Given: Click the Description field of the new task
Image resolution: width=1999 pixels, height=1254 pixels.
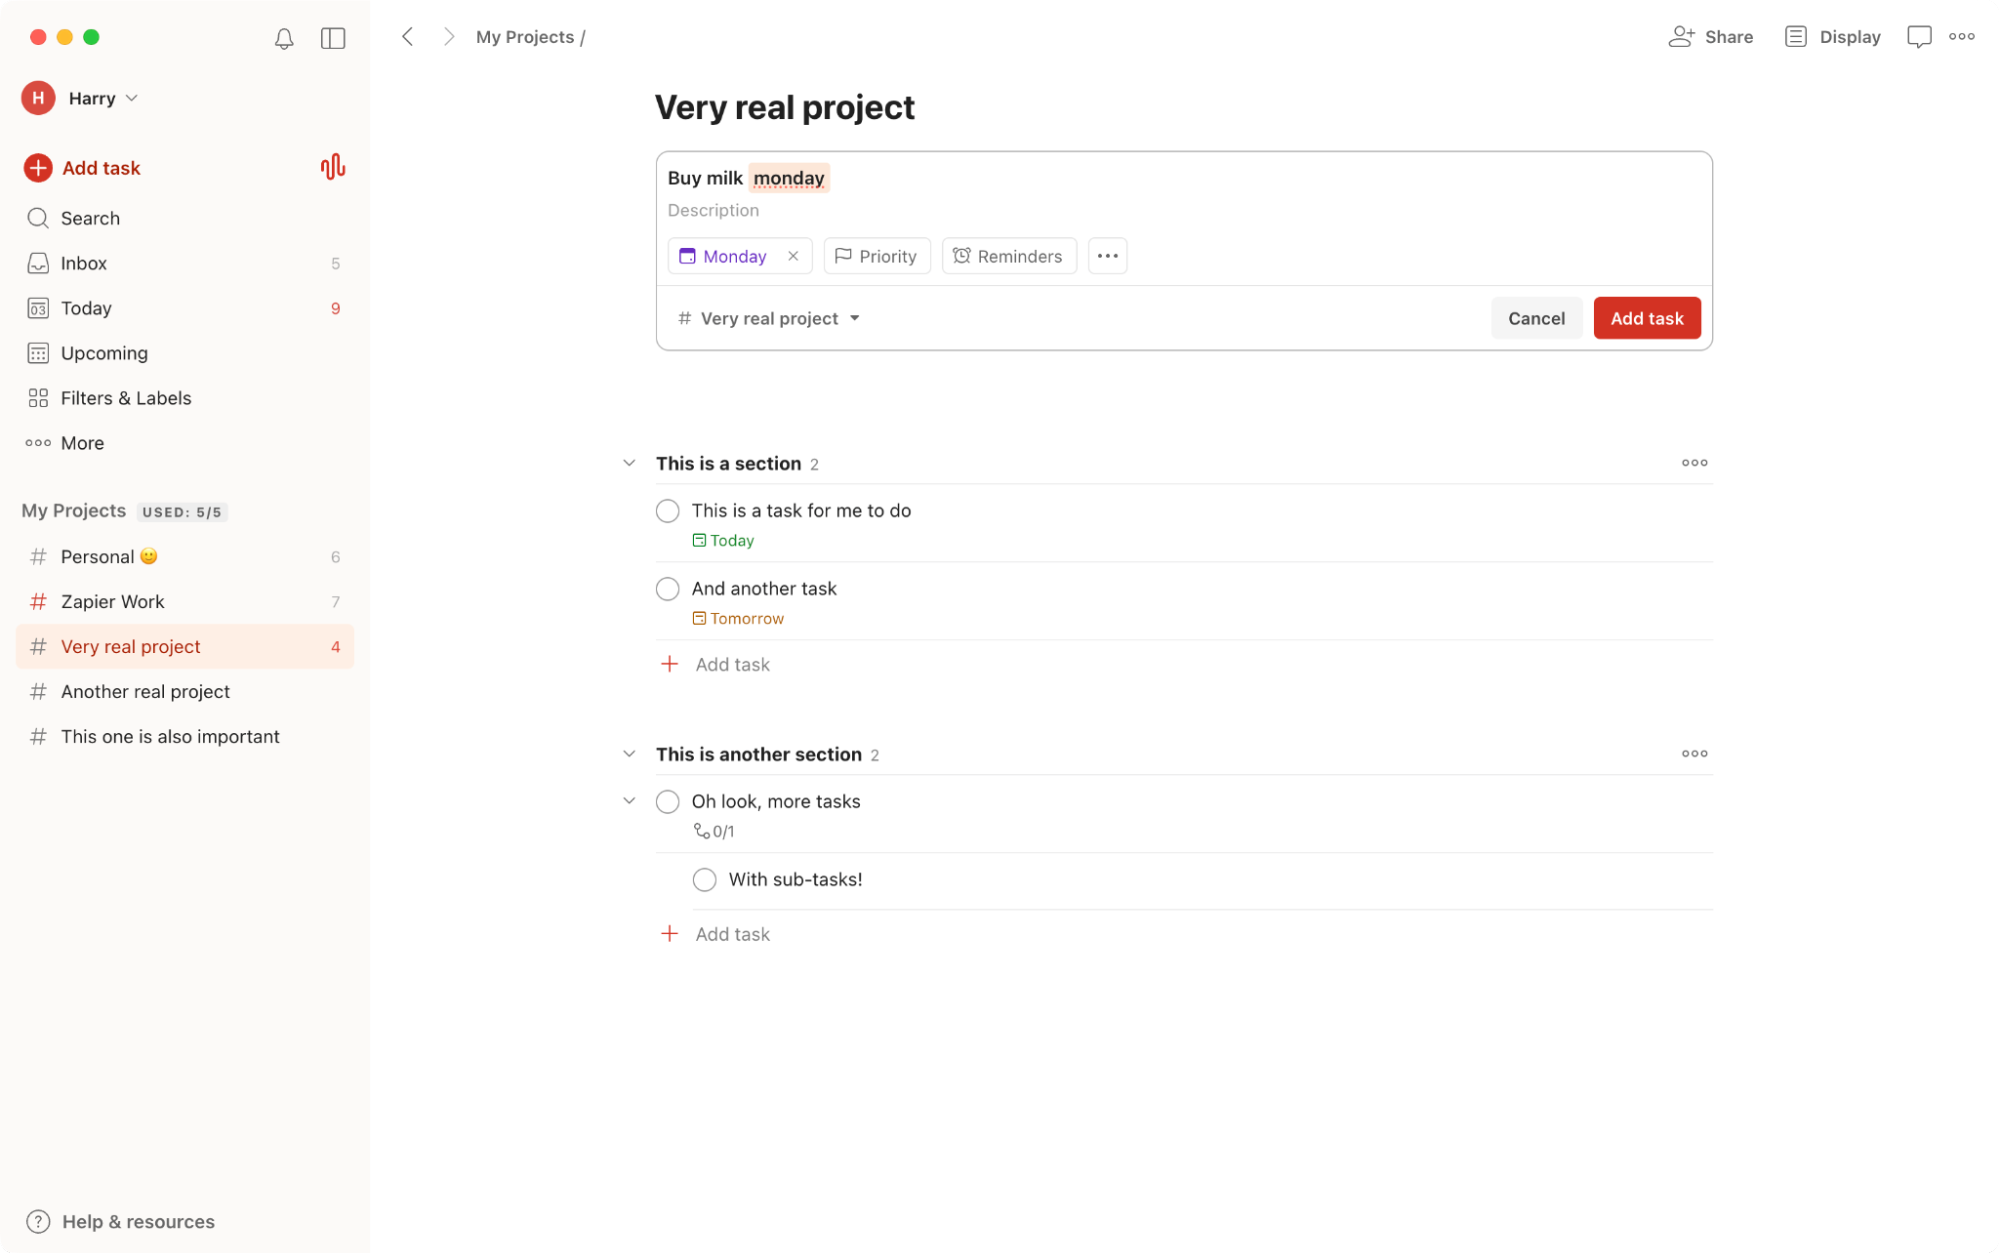Looking at the screenshot, I should click(x=713, y=210).
